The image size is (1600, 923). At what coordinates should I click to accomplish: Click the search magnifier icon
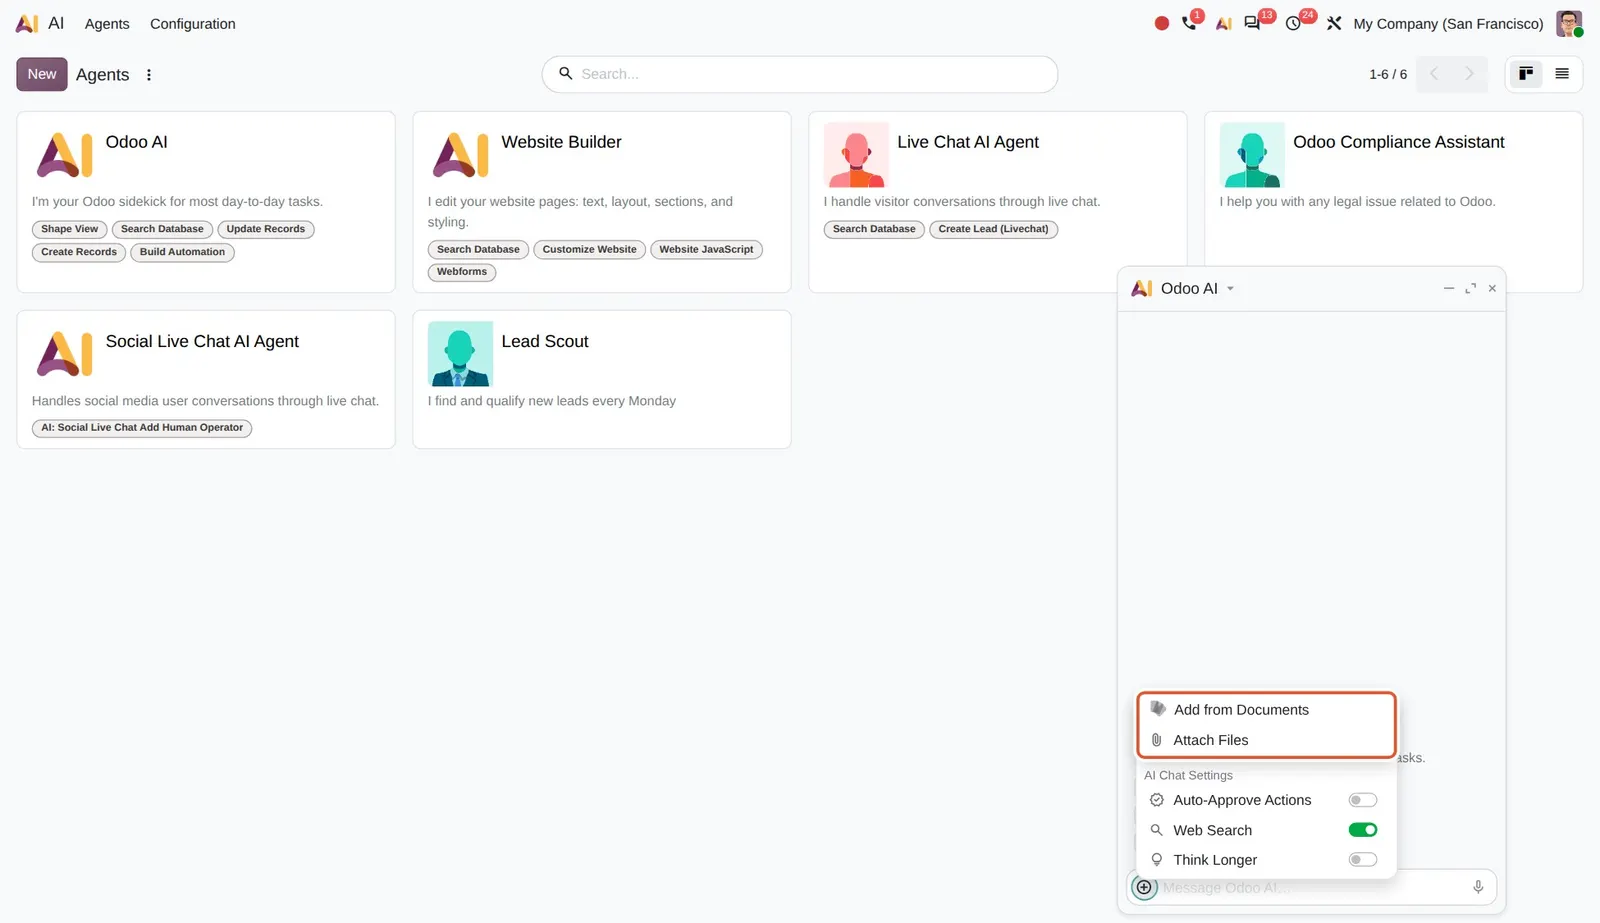[565, 73]
